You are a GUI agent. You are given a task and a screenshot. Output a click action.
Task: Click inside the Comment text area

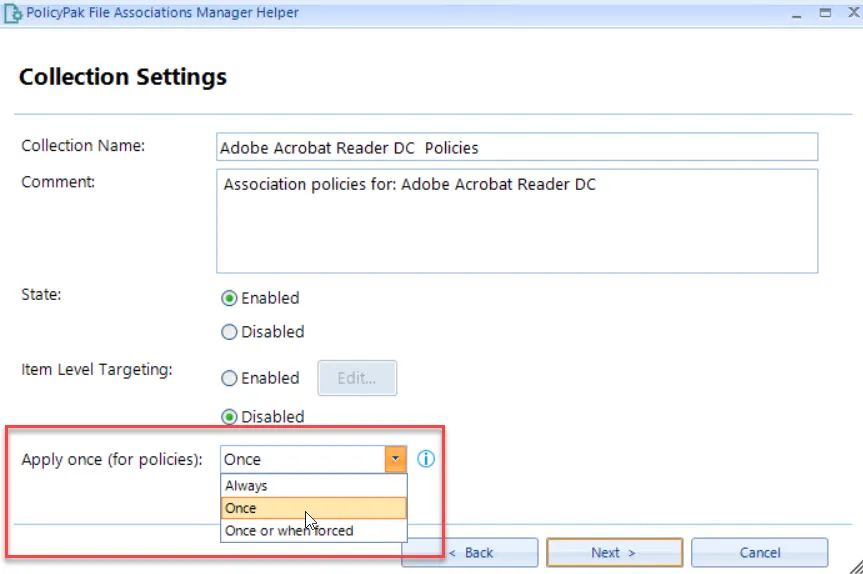[517, 221]
